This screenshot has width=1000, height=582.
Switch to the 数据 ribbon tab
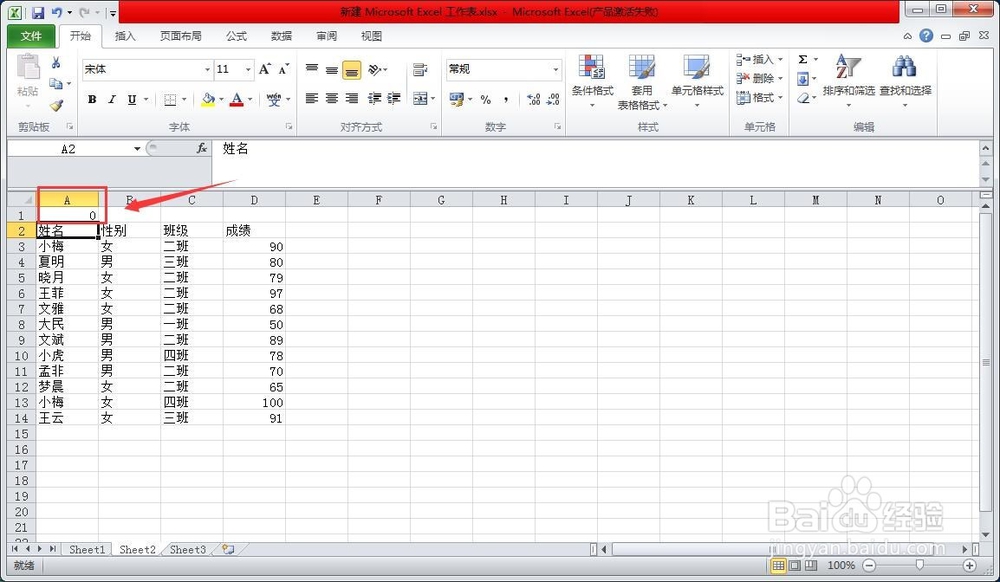pyautogui.click(x=281, y=36)
